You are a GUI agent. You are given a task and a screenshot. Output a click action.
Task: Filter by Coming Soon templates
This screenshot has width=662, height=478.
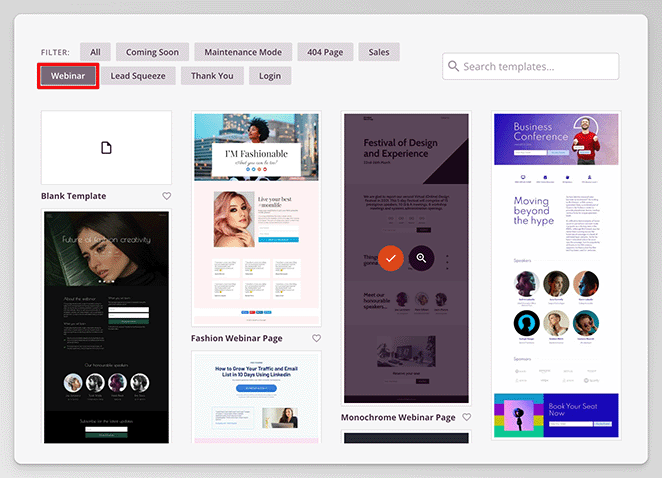tap(152, 52)
